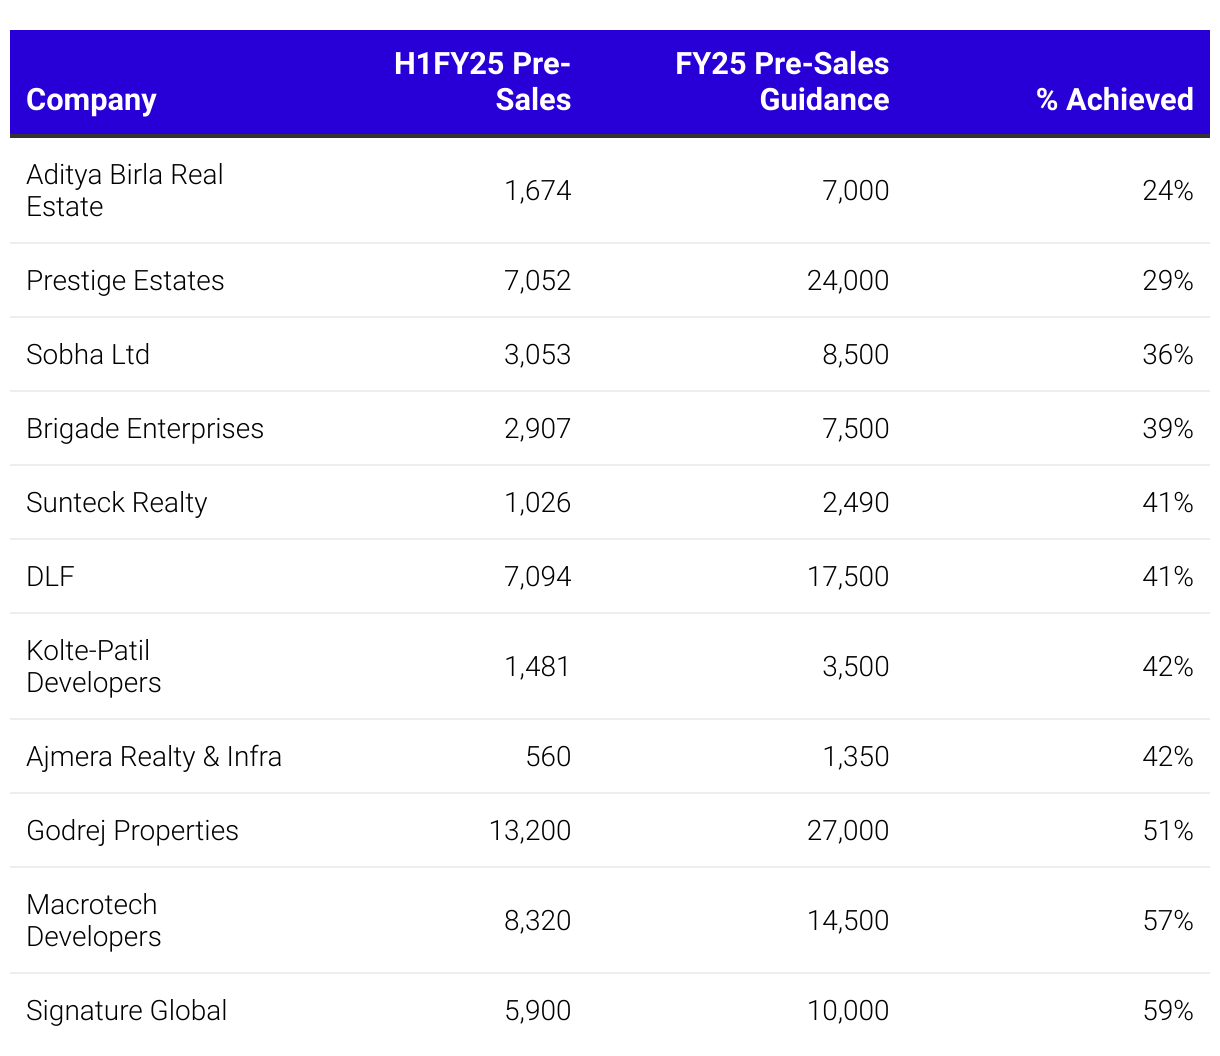Click Godrej Properties pre-sales value 13,200
The height and width of the screenshot is (1056, 1220).
[x=530, y=831]
